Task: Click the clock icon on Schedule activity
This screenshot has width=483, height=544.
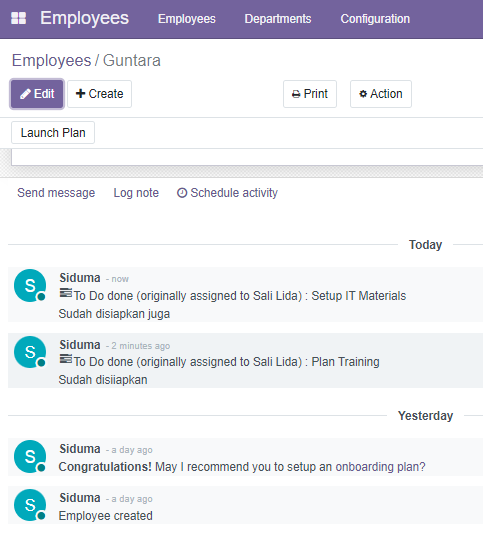Action: pos(182,193)
